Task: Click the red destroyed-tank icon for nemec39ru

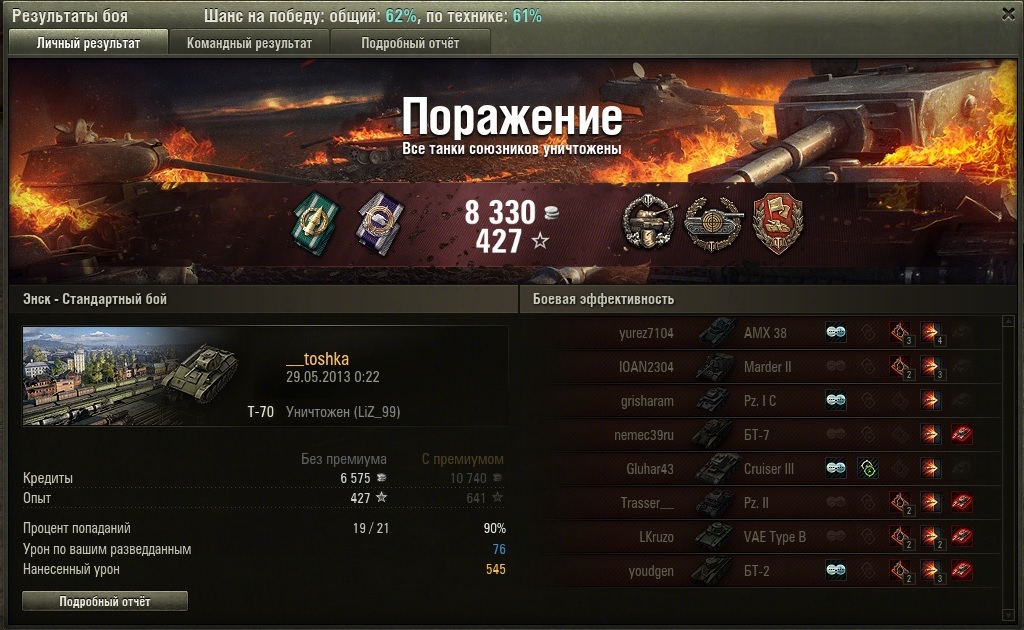Action: [962, 434]
